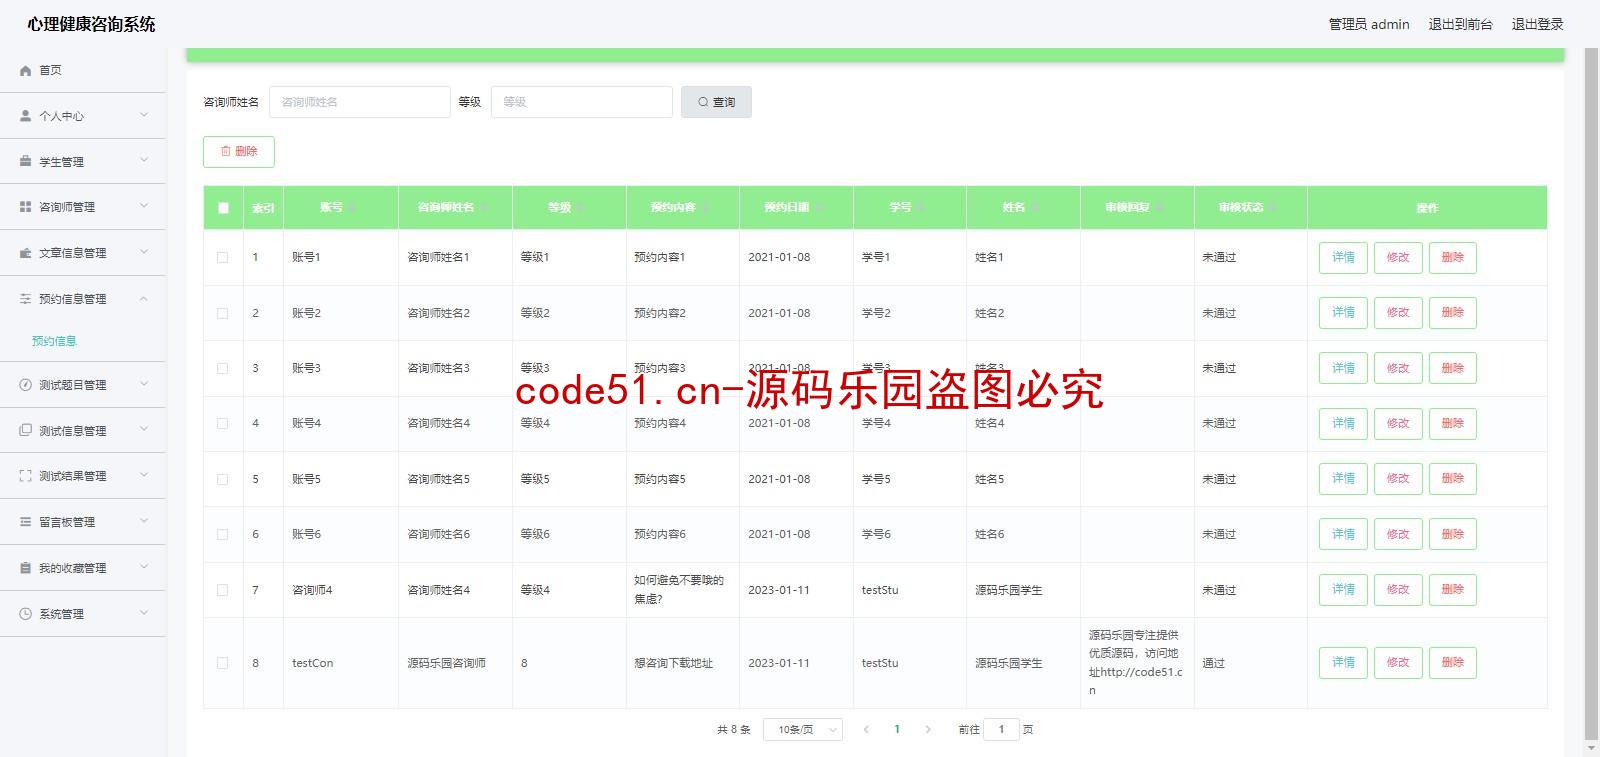The height and width of the screenshot is (757, 1600).
Task: Click 删除 for the 账号3 row
Action: (1453, 368)
